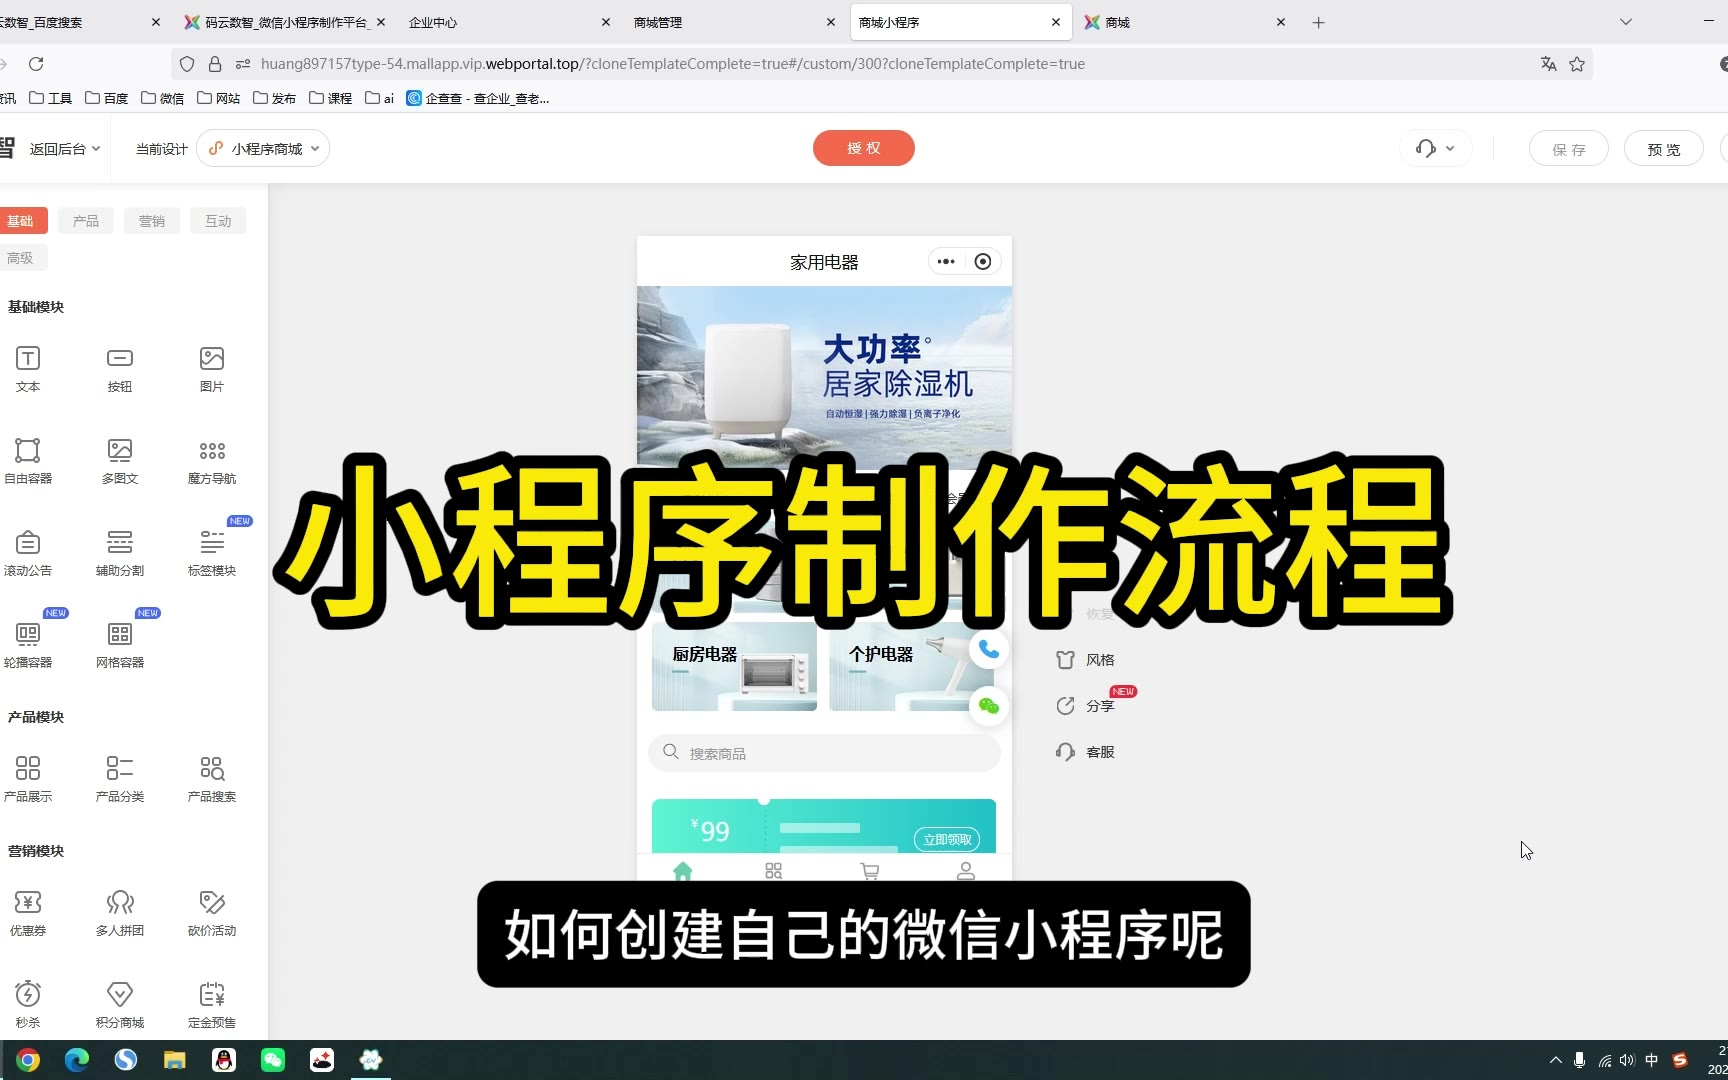Click the browser address bar URL

point(673,64)
